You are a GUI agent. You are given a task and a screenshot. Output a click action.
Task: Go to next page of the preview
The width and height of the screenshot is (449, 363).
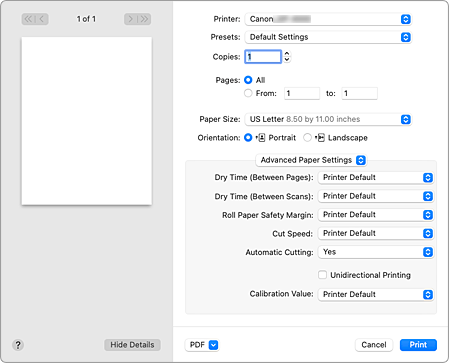point(131,19)
